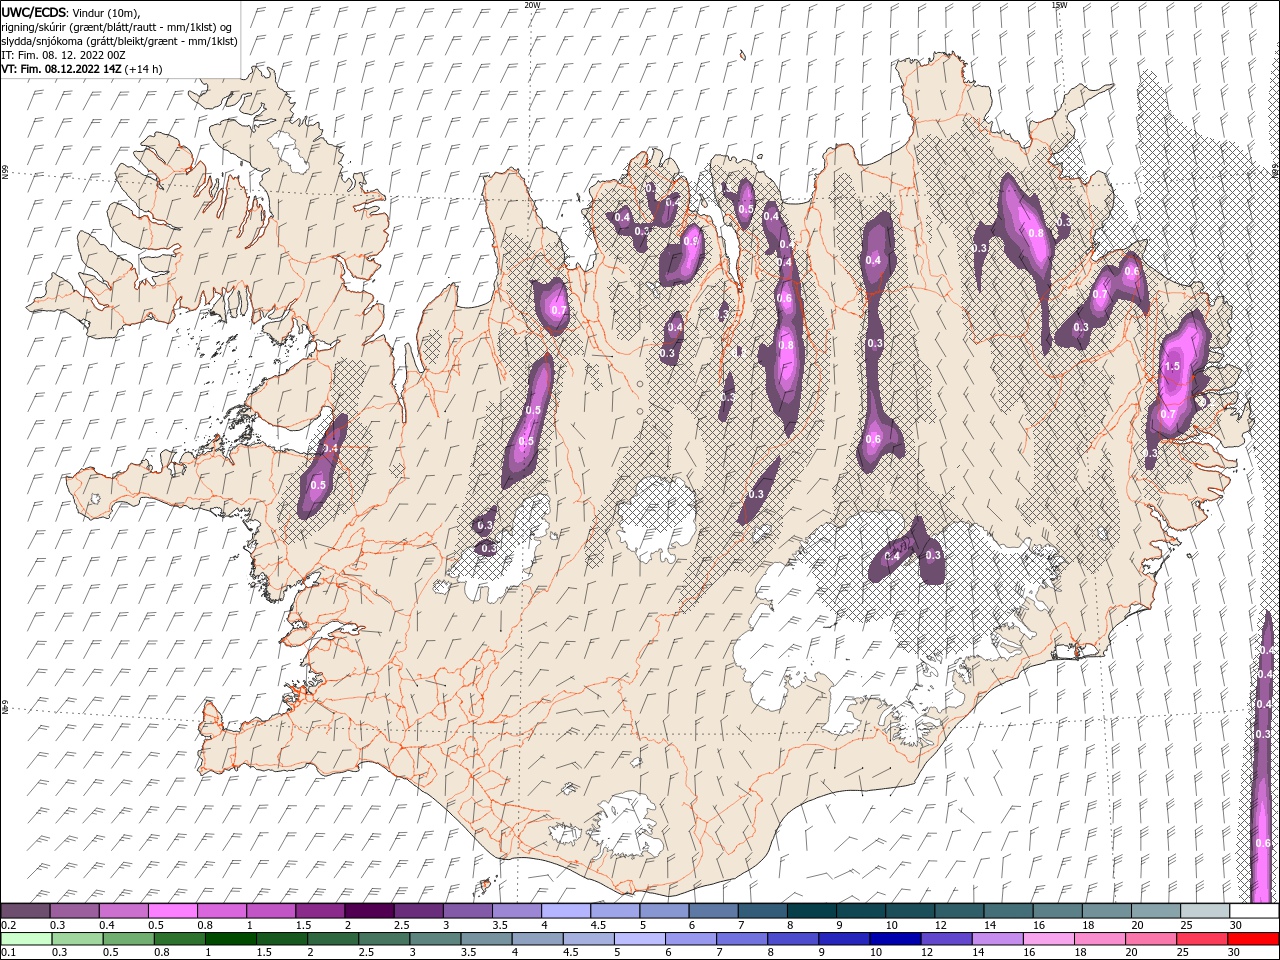Click the 'VT: Fim. 08.12.2022 14Z' valid time

point(62,69)
